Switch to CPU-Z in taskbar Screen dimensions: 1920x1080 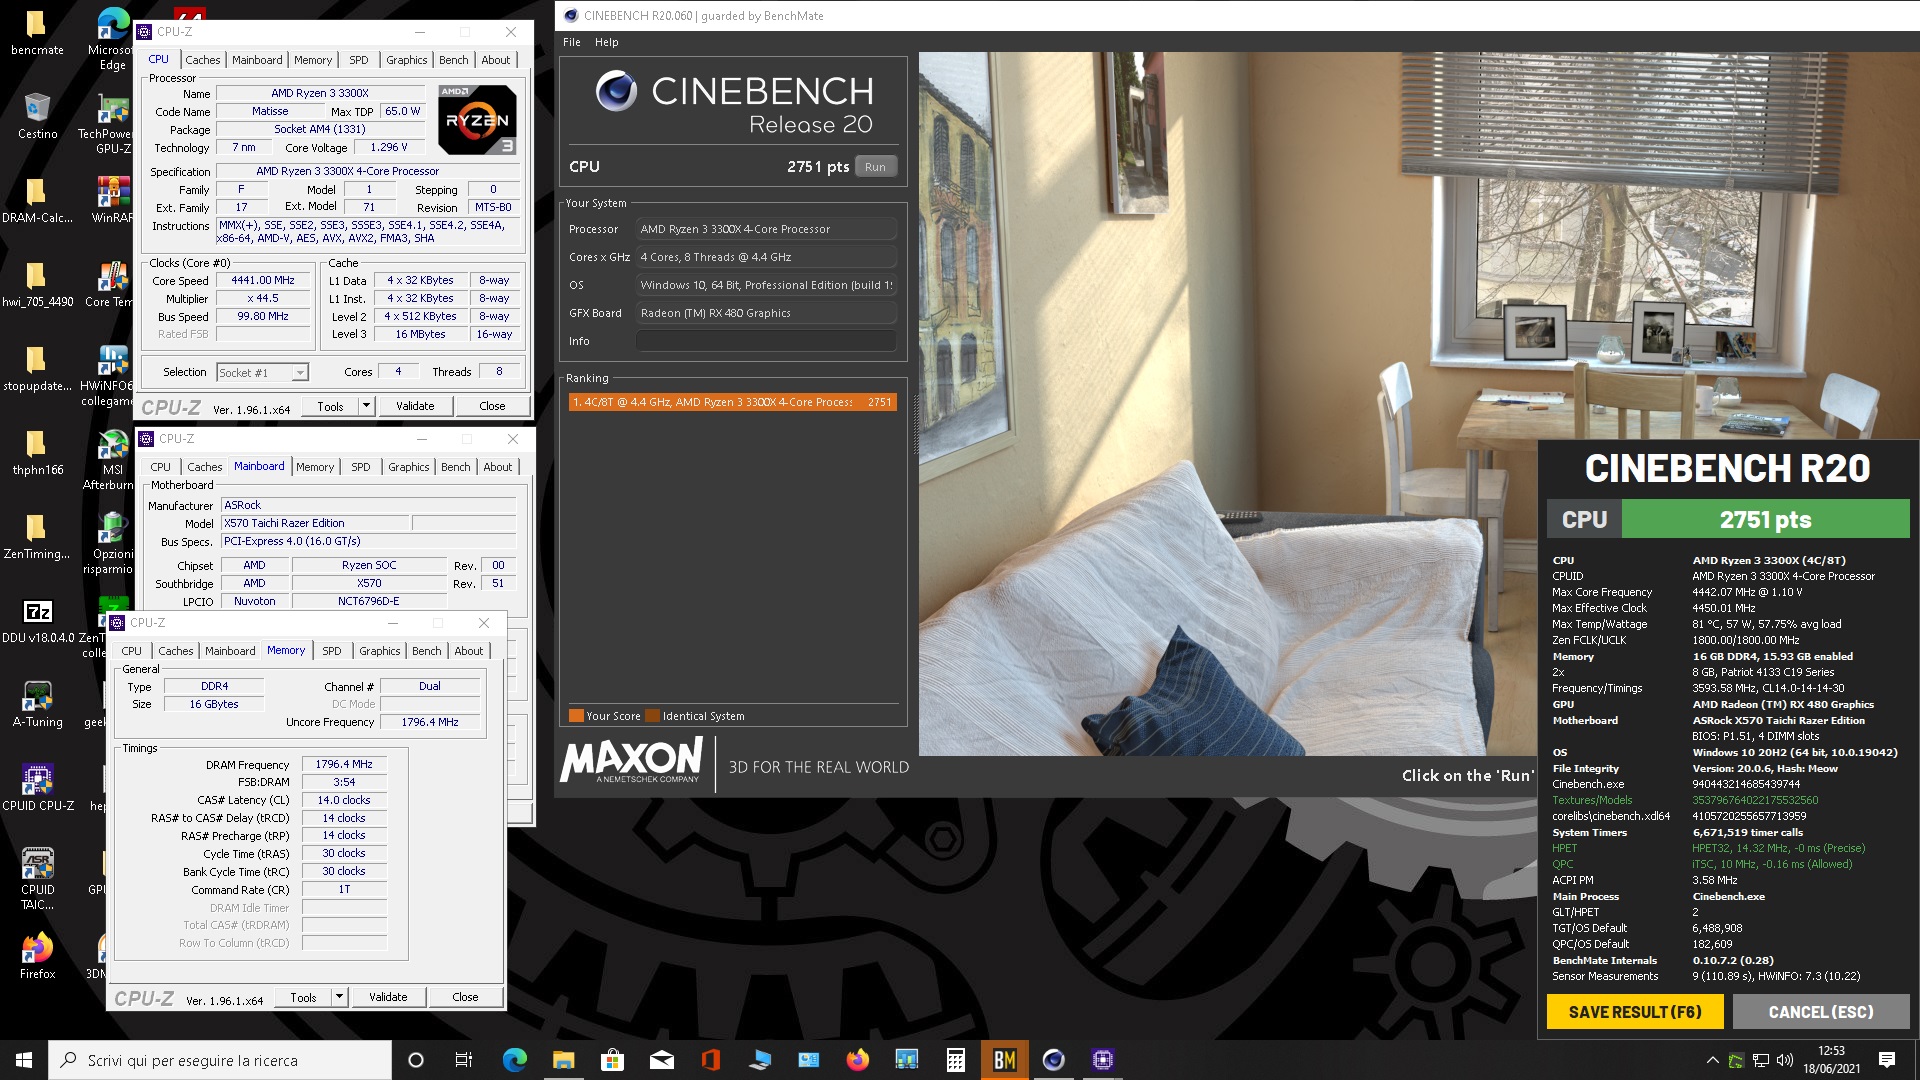[1102, 1060]
